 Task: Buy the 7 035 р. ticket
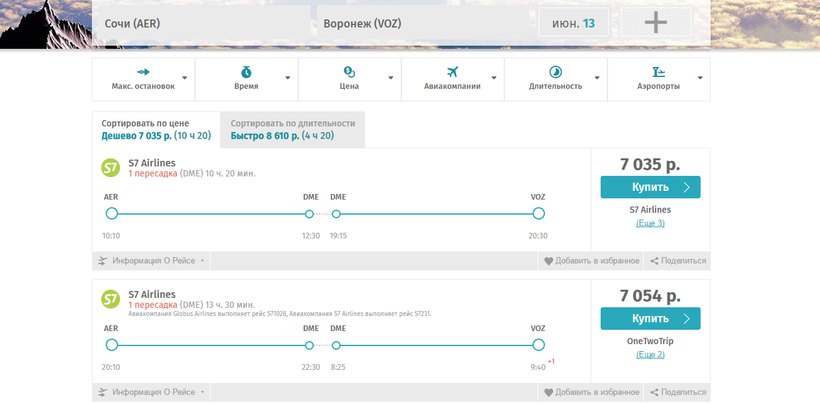650,187
